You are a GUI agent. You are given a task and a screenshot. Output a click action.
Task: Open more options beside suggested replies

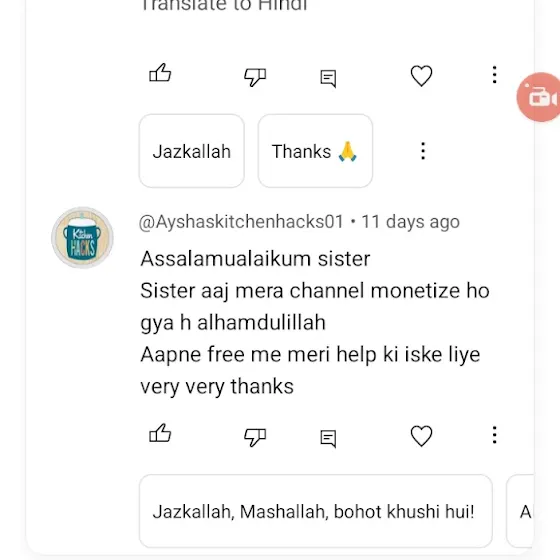coord(423,151)
